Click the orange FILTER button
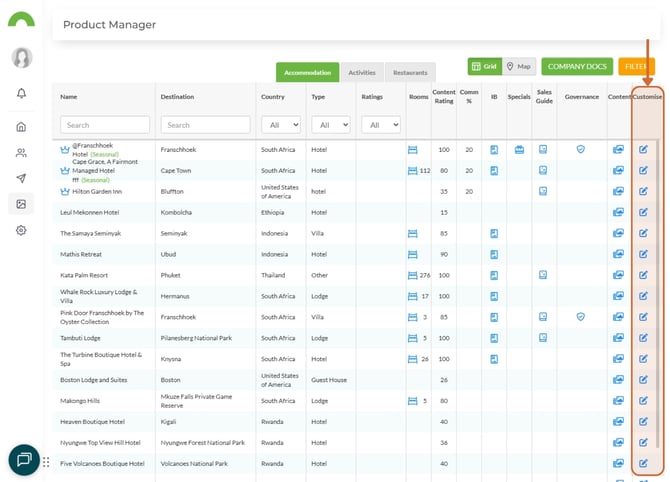This screenshot has width=670, height=482. pos(637,67)
